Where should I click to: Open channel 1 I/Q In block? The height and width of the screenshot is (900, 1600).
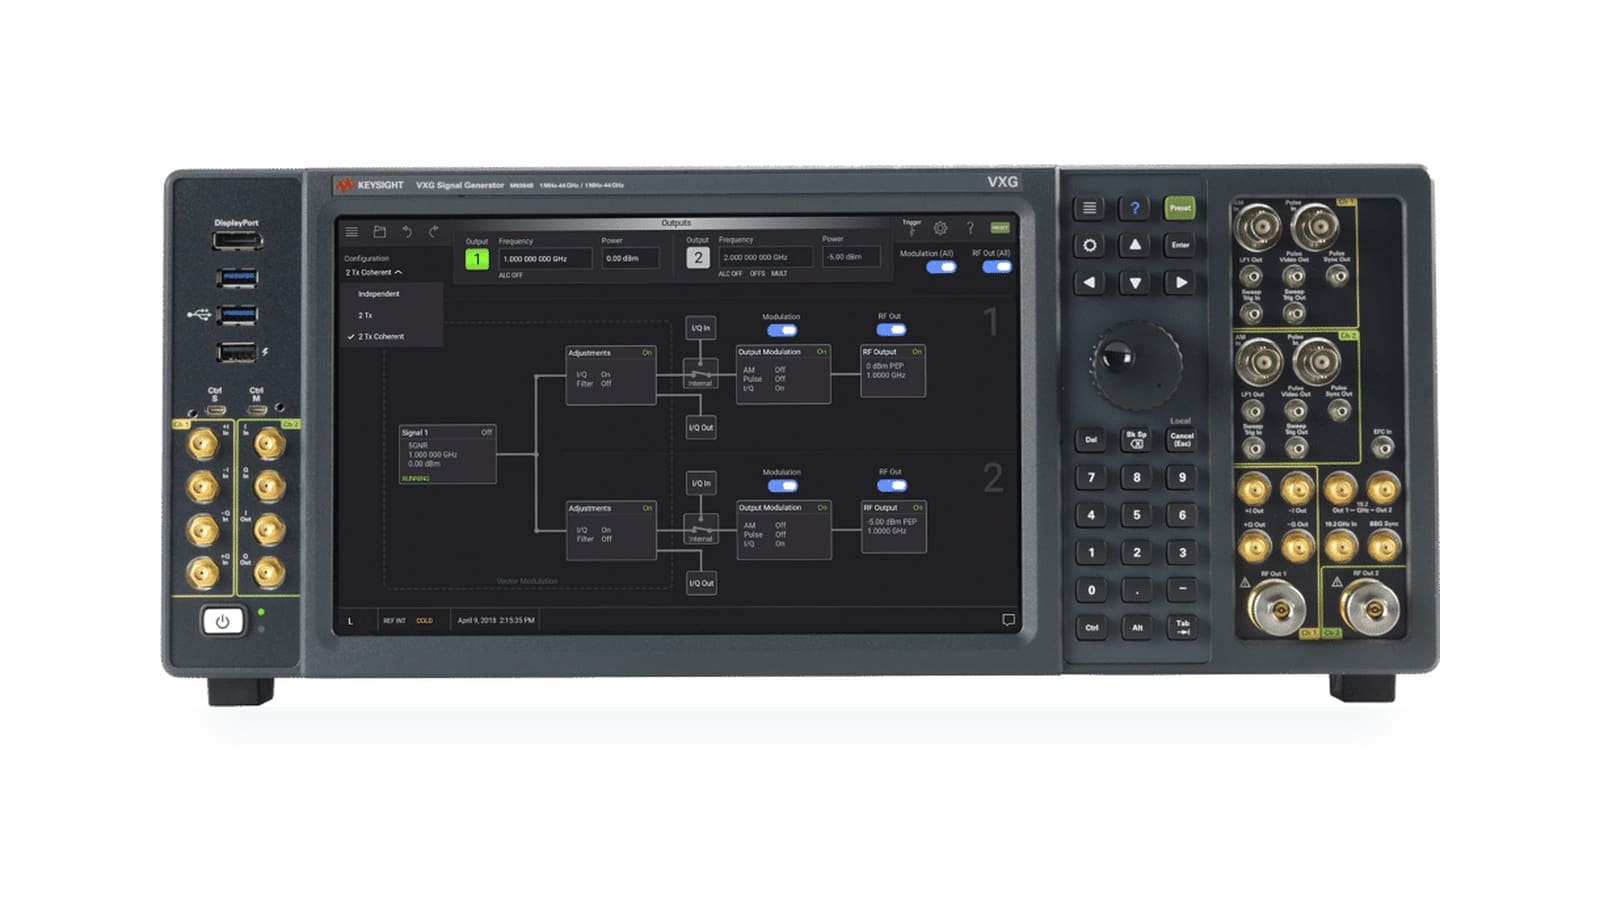[x=700, y=328]
